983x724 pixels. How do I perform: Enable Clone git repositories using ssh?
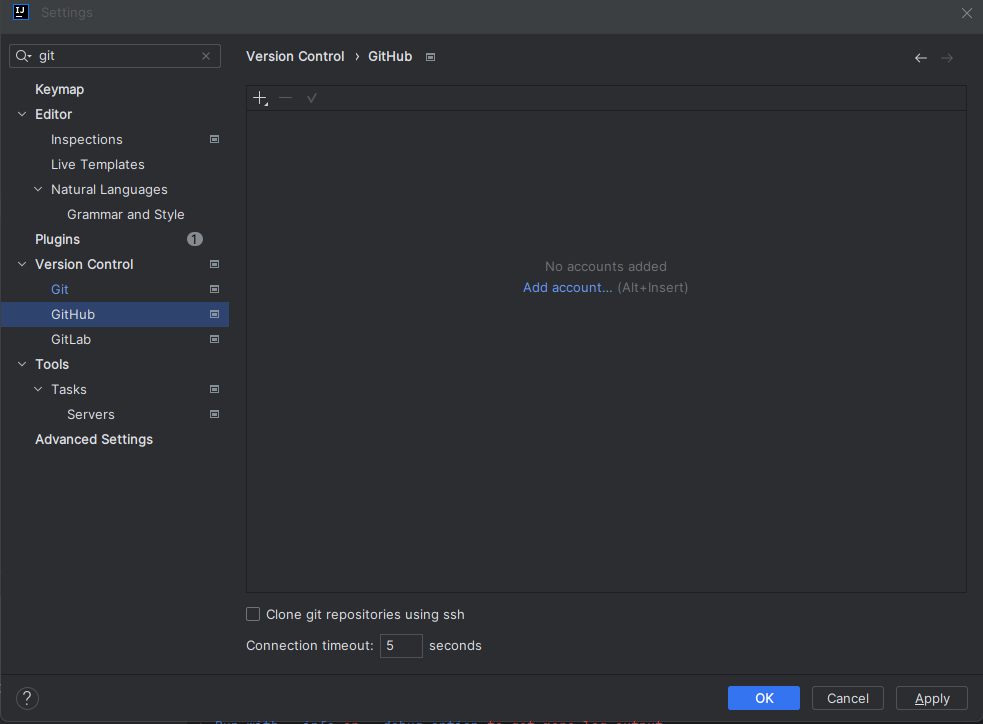tap(253, 614)
